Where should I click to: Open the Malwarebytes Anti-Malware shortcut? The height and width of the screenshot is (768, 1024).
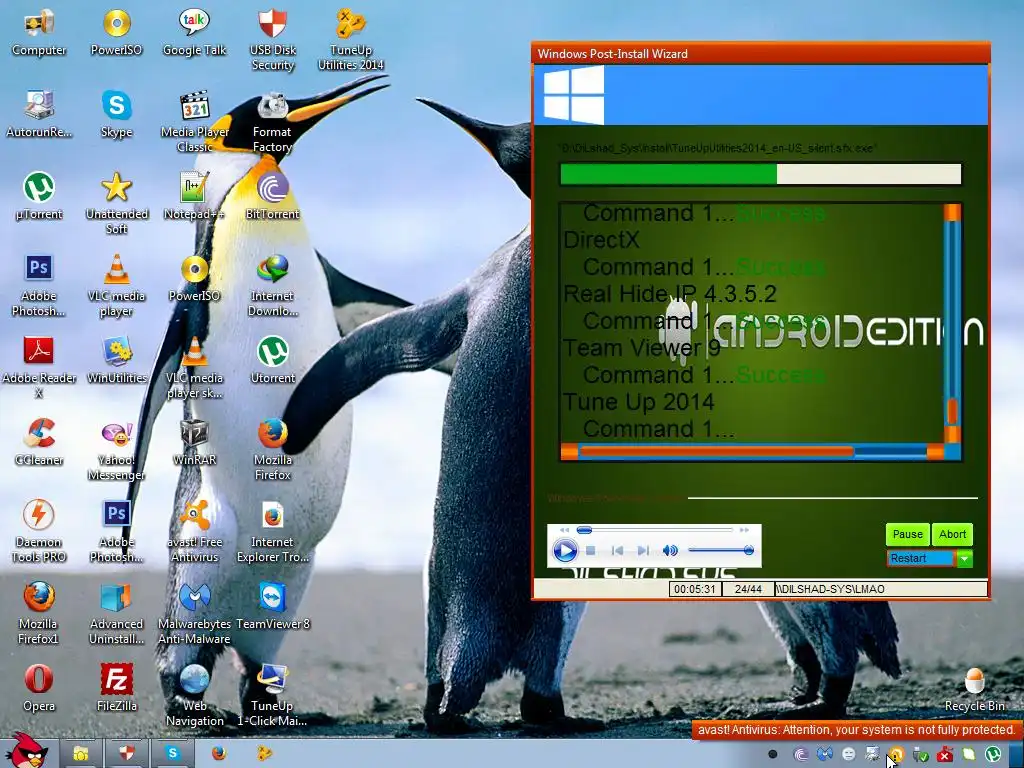click(194, 614)
